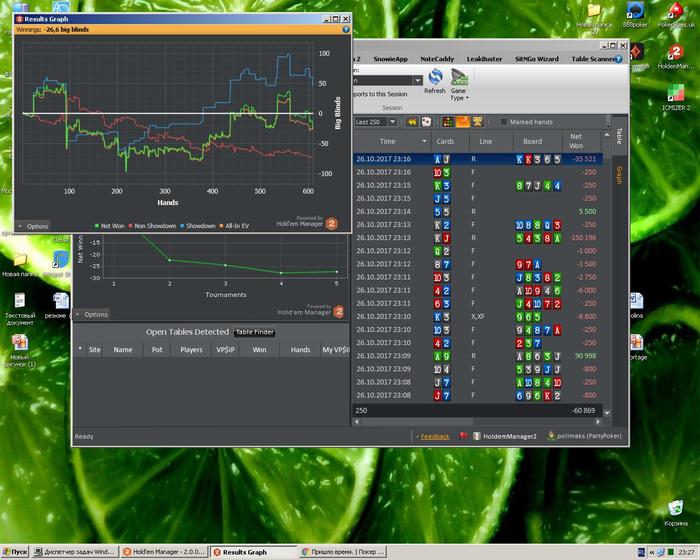Click the Site column header in Open Tables
This screenshot has width=700, height=560.
click(94, 350)
